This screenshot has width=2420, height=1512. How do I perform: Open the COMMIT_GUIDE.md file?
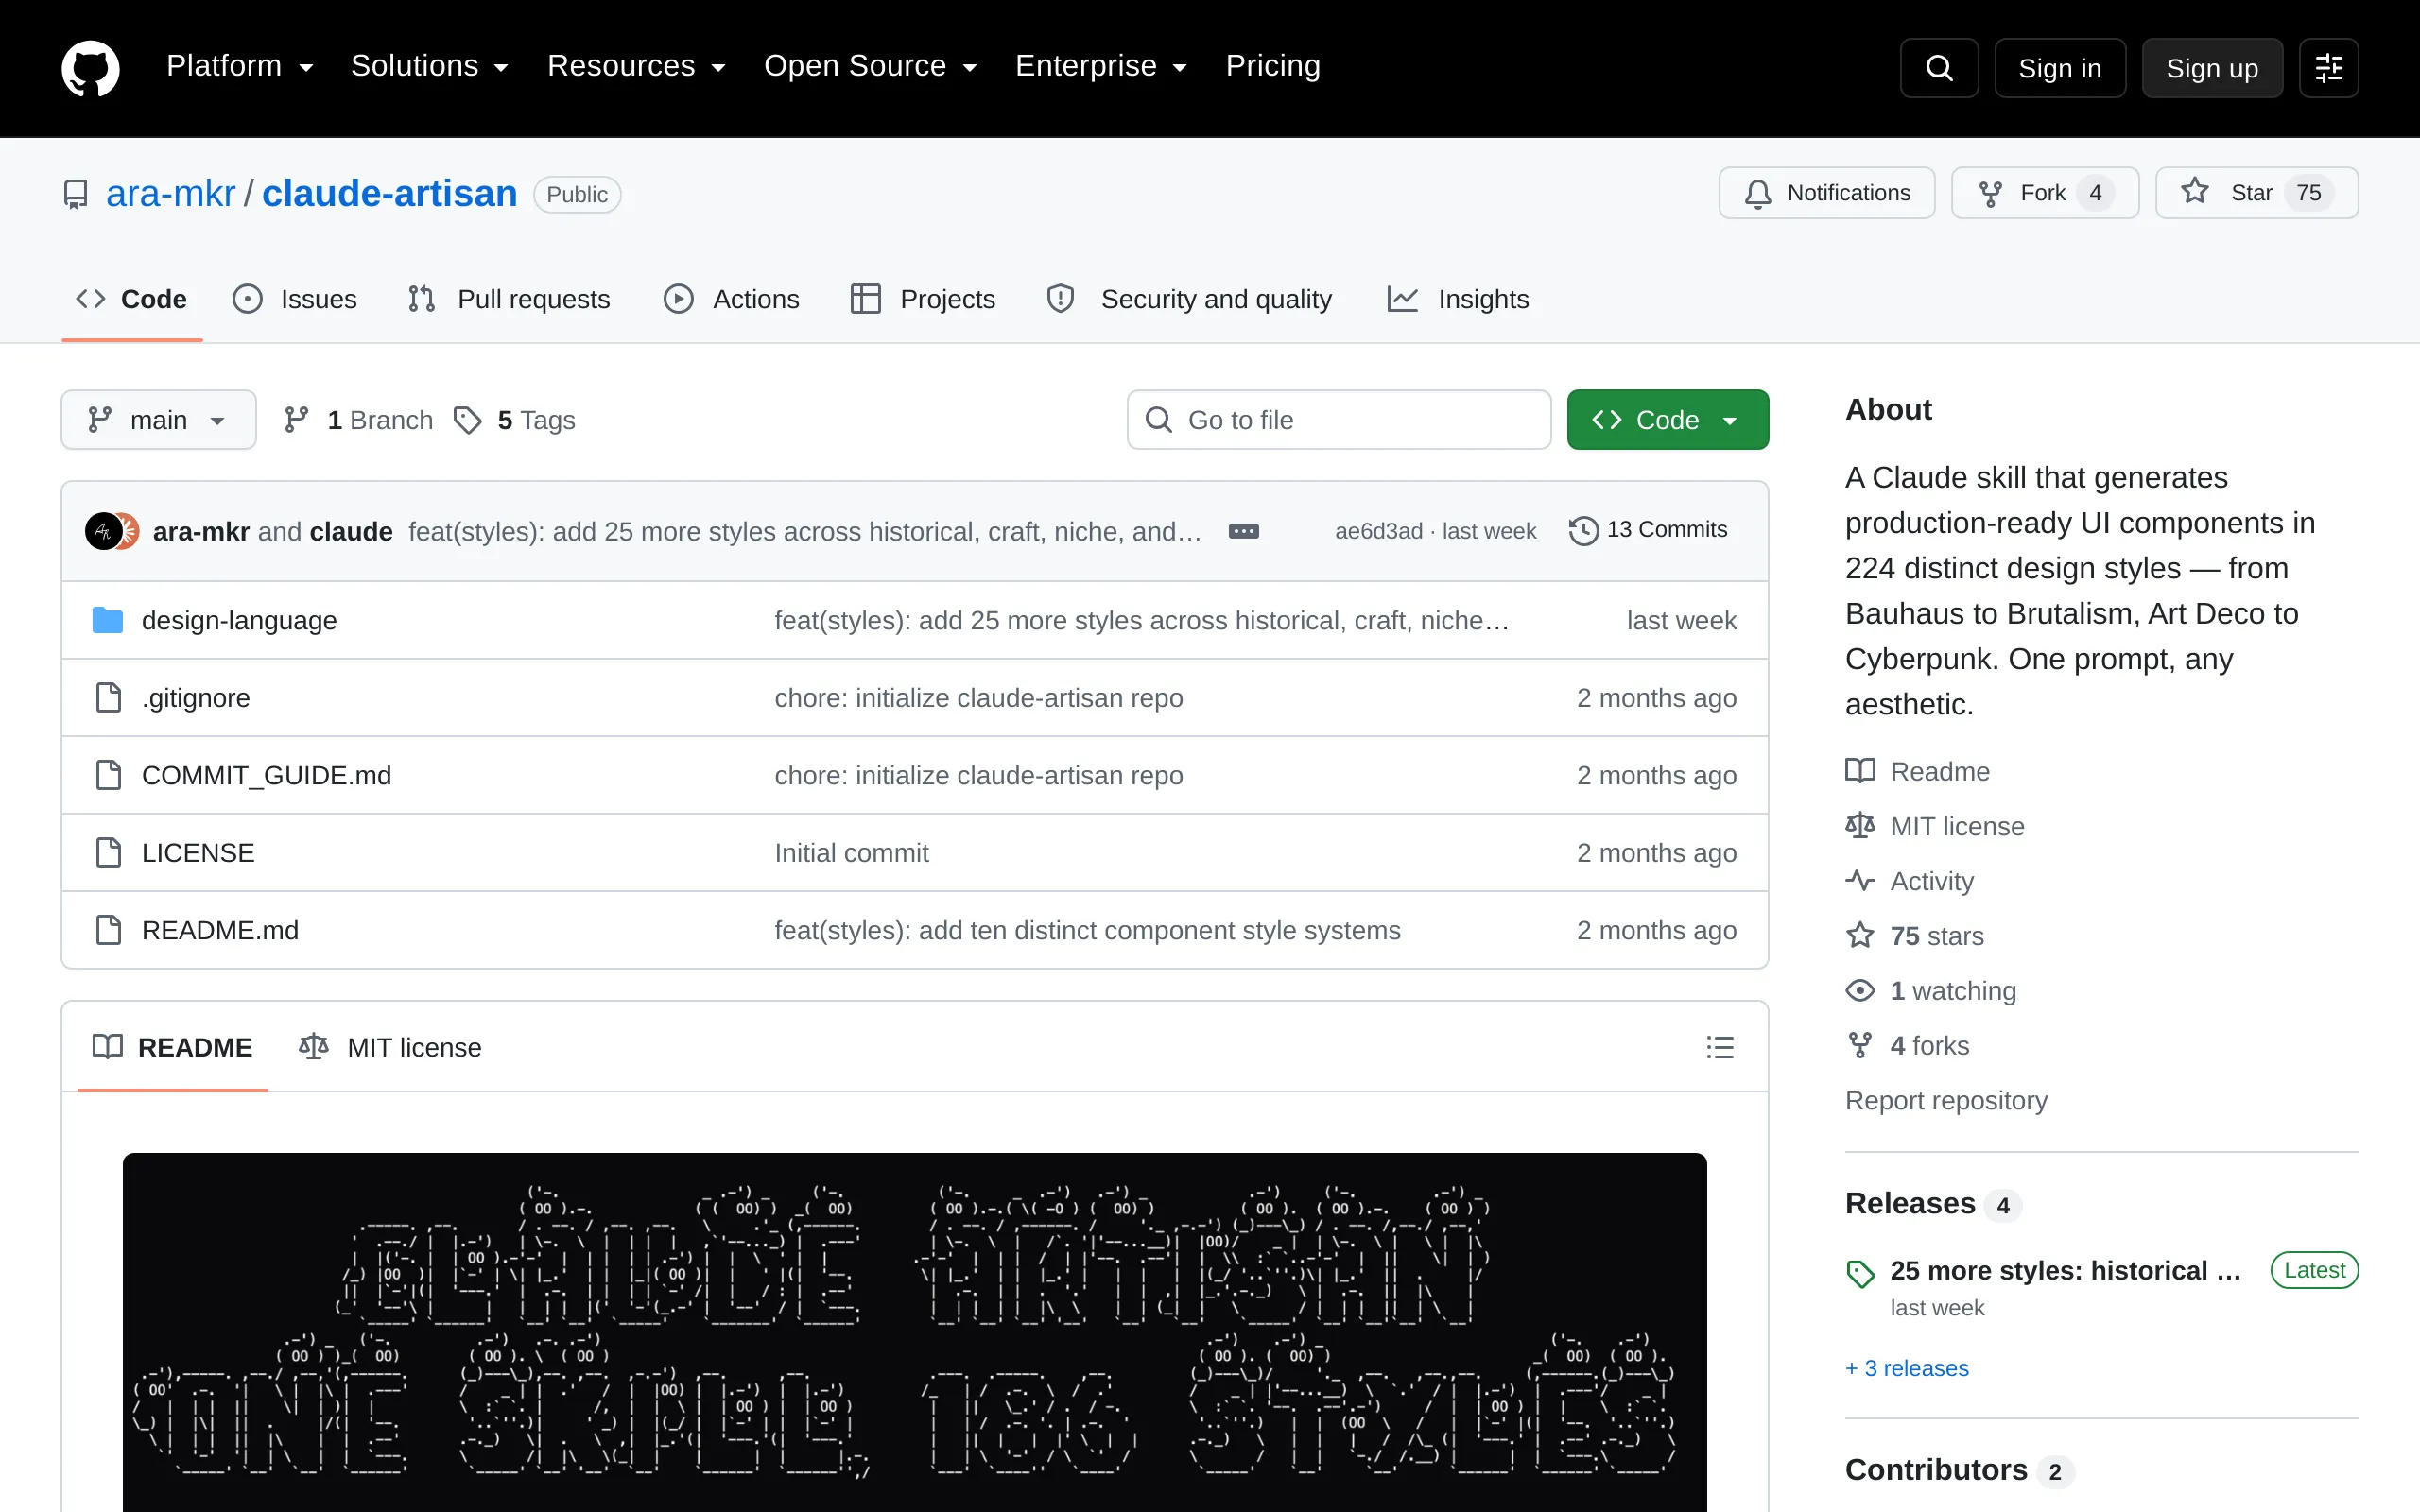[x=266, y=775]
